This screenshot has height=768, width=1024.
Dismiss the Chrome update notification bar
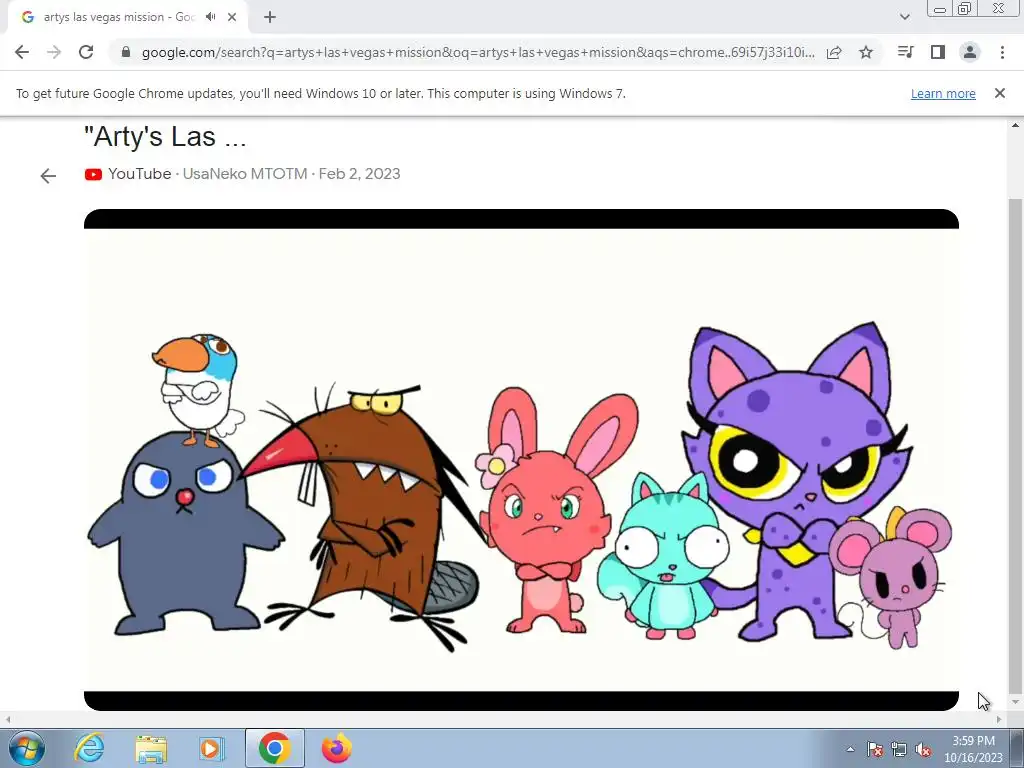click(1000, 93)
